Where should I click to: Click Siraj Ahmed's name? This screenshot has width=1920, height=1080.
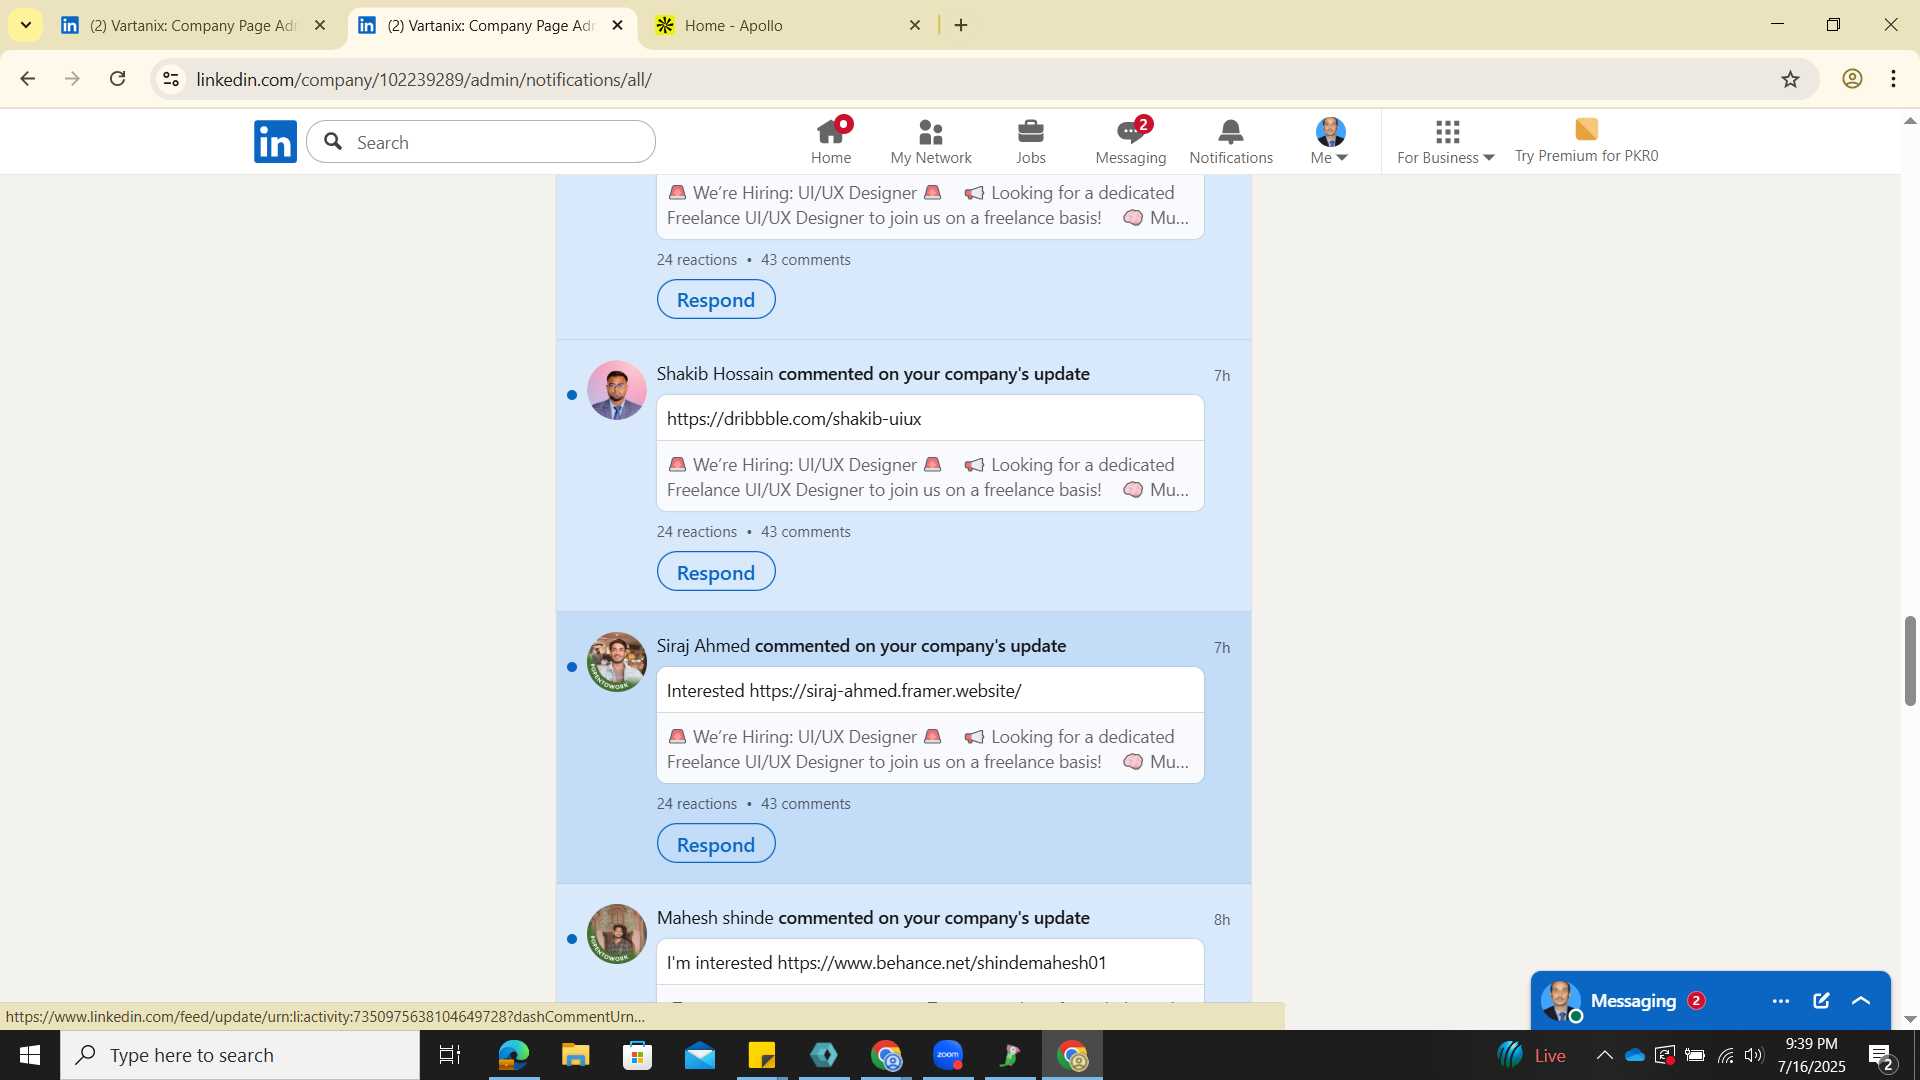pyautogui.click(x=703, y=645)
